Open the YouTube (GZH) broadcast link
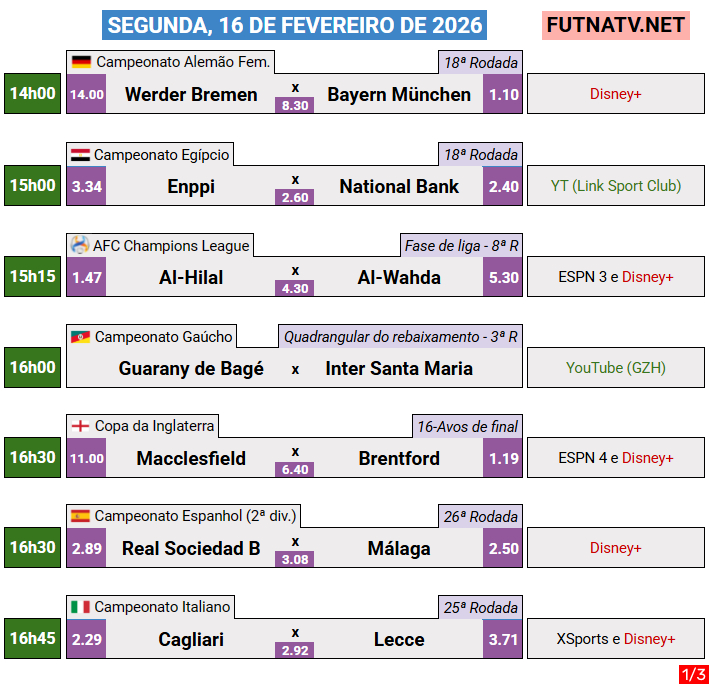The image size is (709, 684). click(x=616, y=368)
